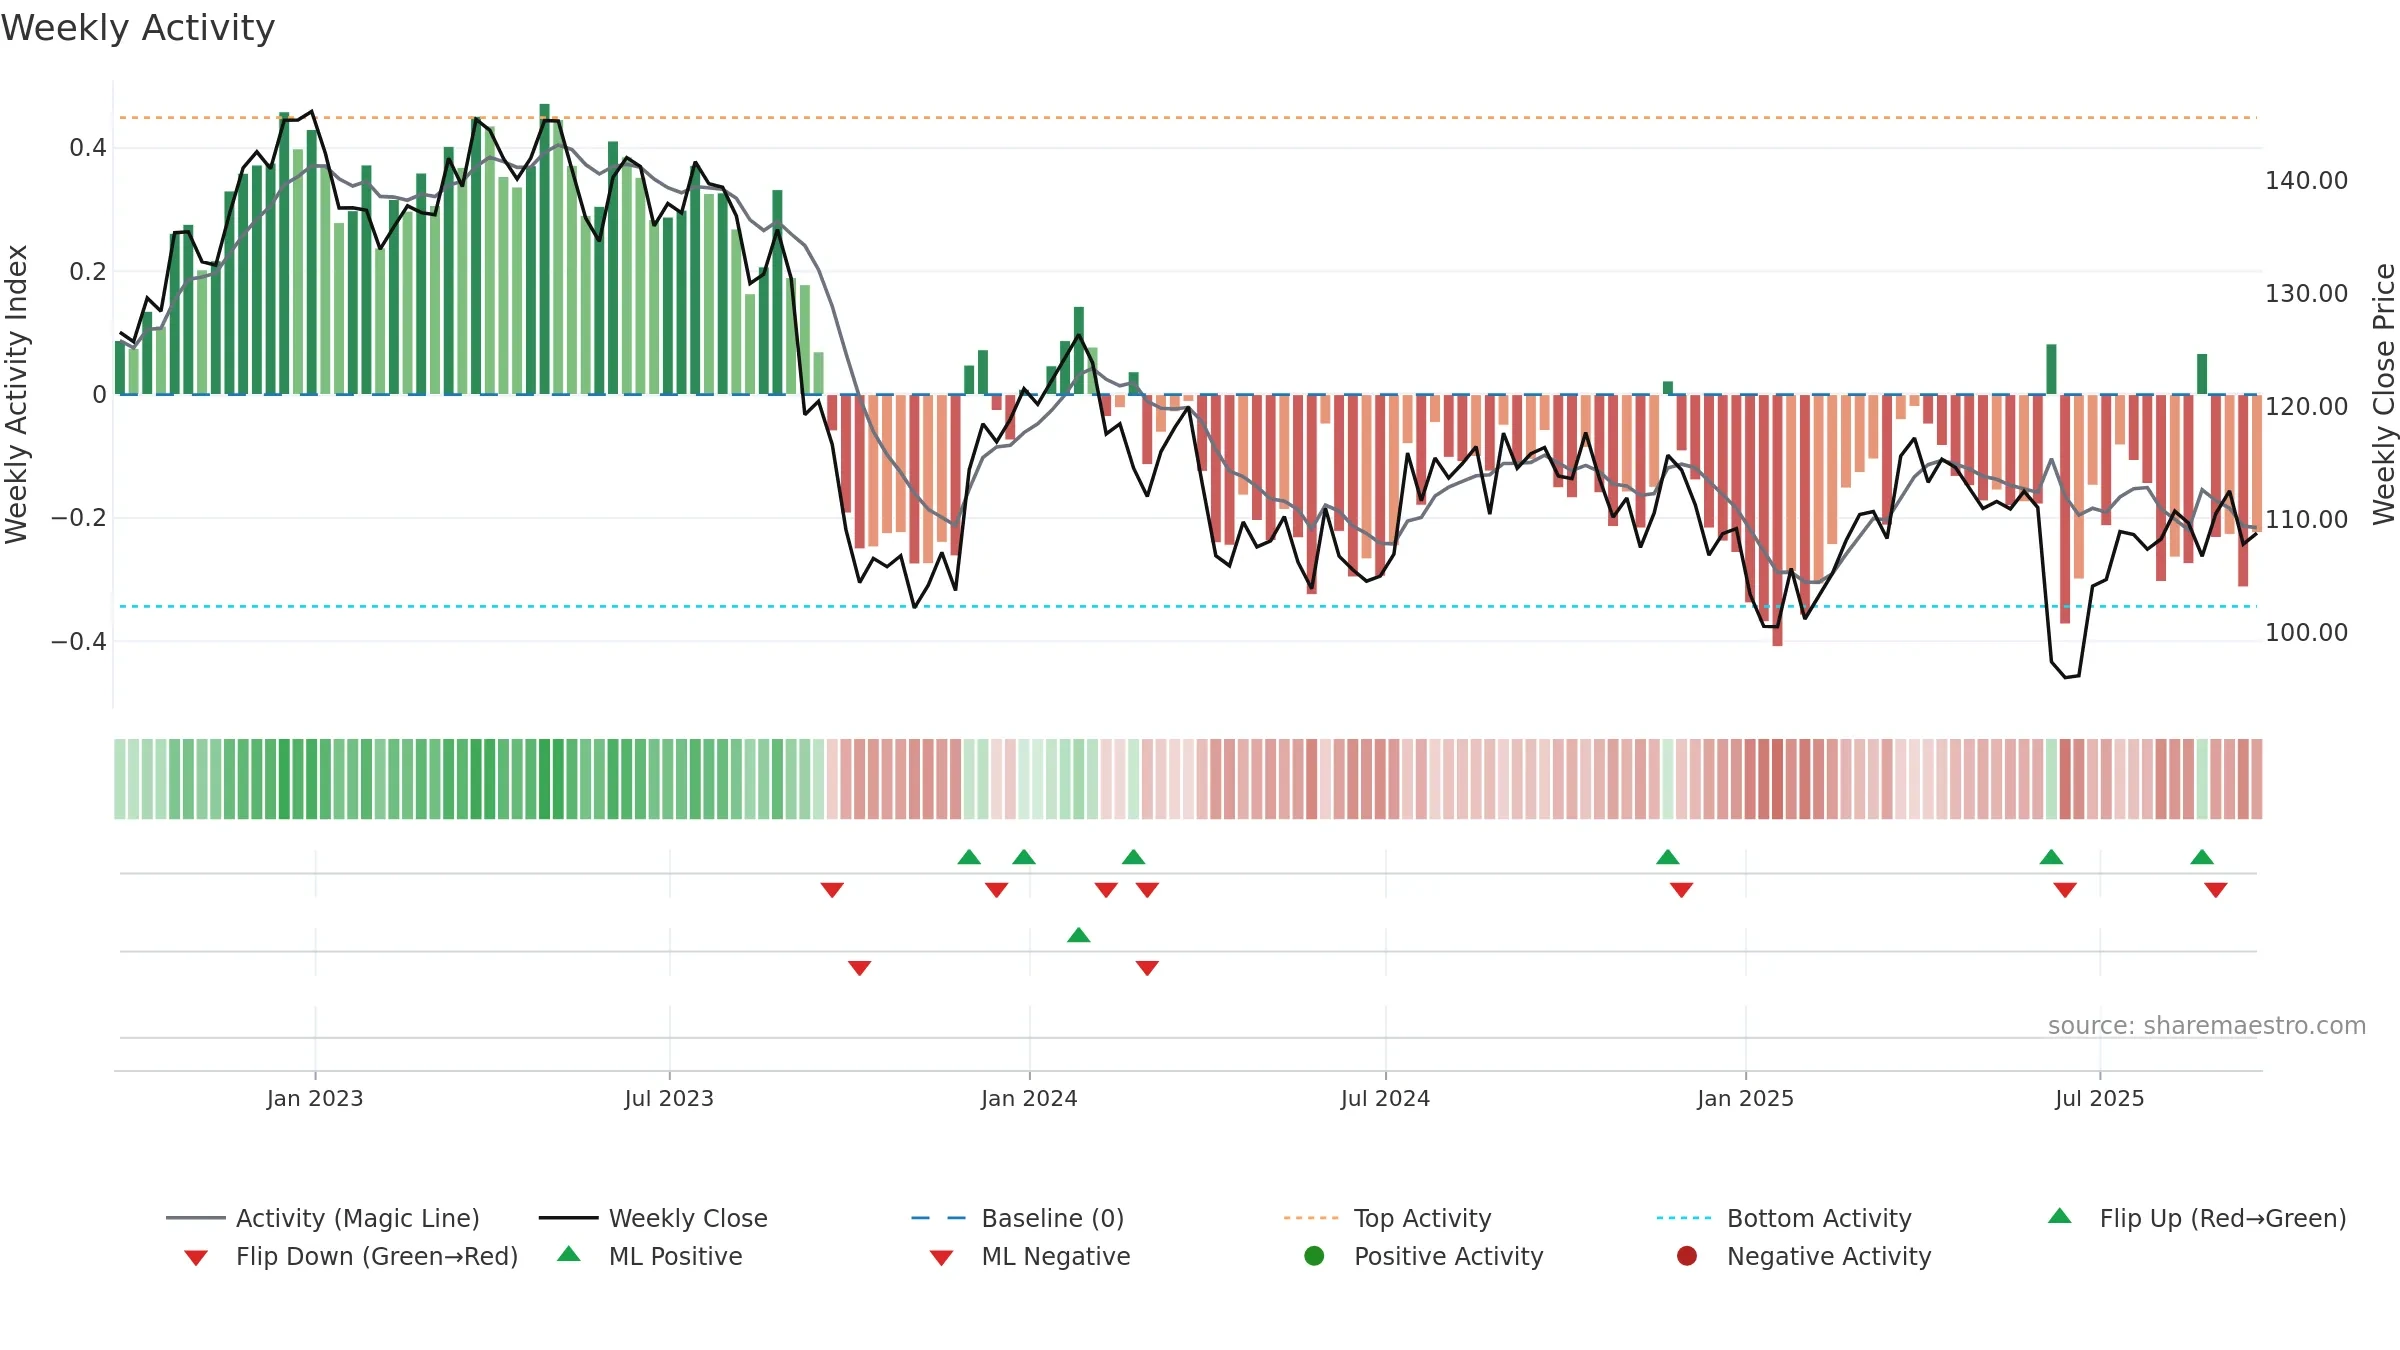Screen dimensions: 2400x1350
Task: Toggle the Activity (Magic Line) legend entry
Action: [323, 1218]
